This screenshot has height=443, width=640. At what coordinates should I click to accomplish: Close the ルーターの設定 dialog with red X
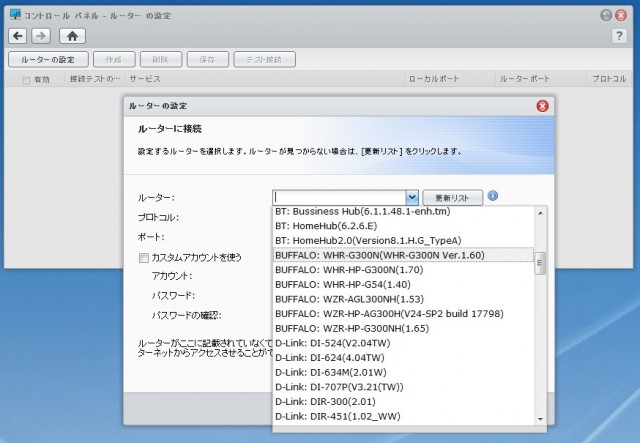coord(542,106)
